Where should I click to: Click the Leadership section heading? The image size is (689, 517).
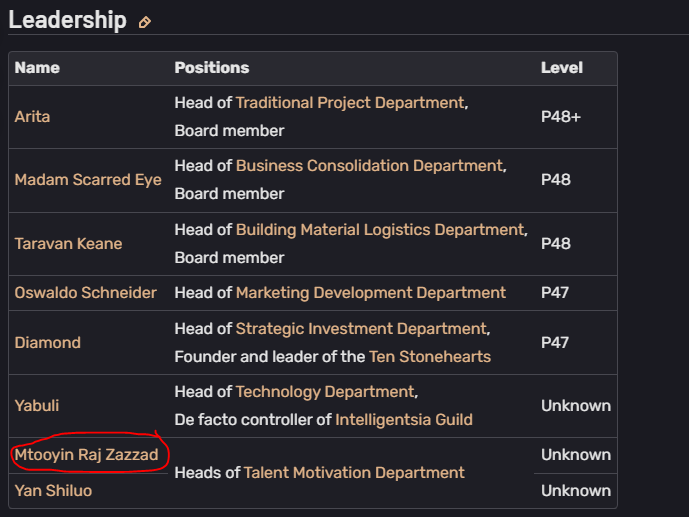68,20
